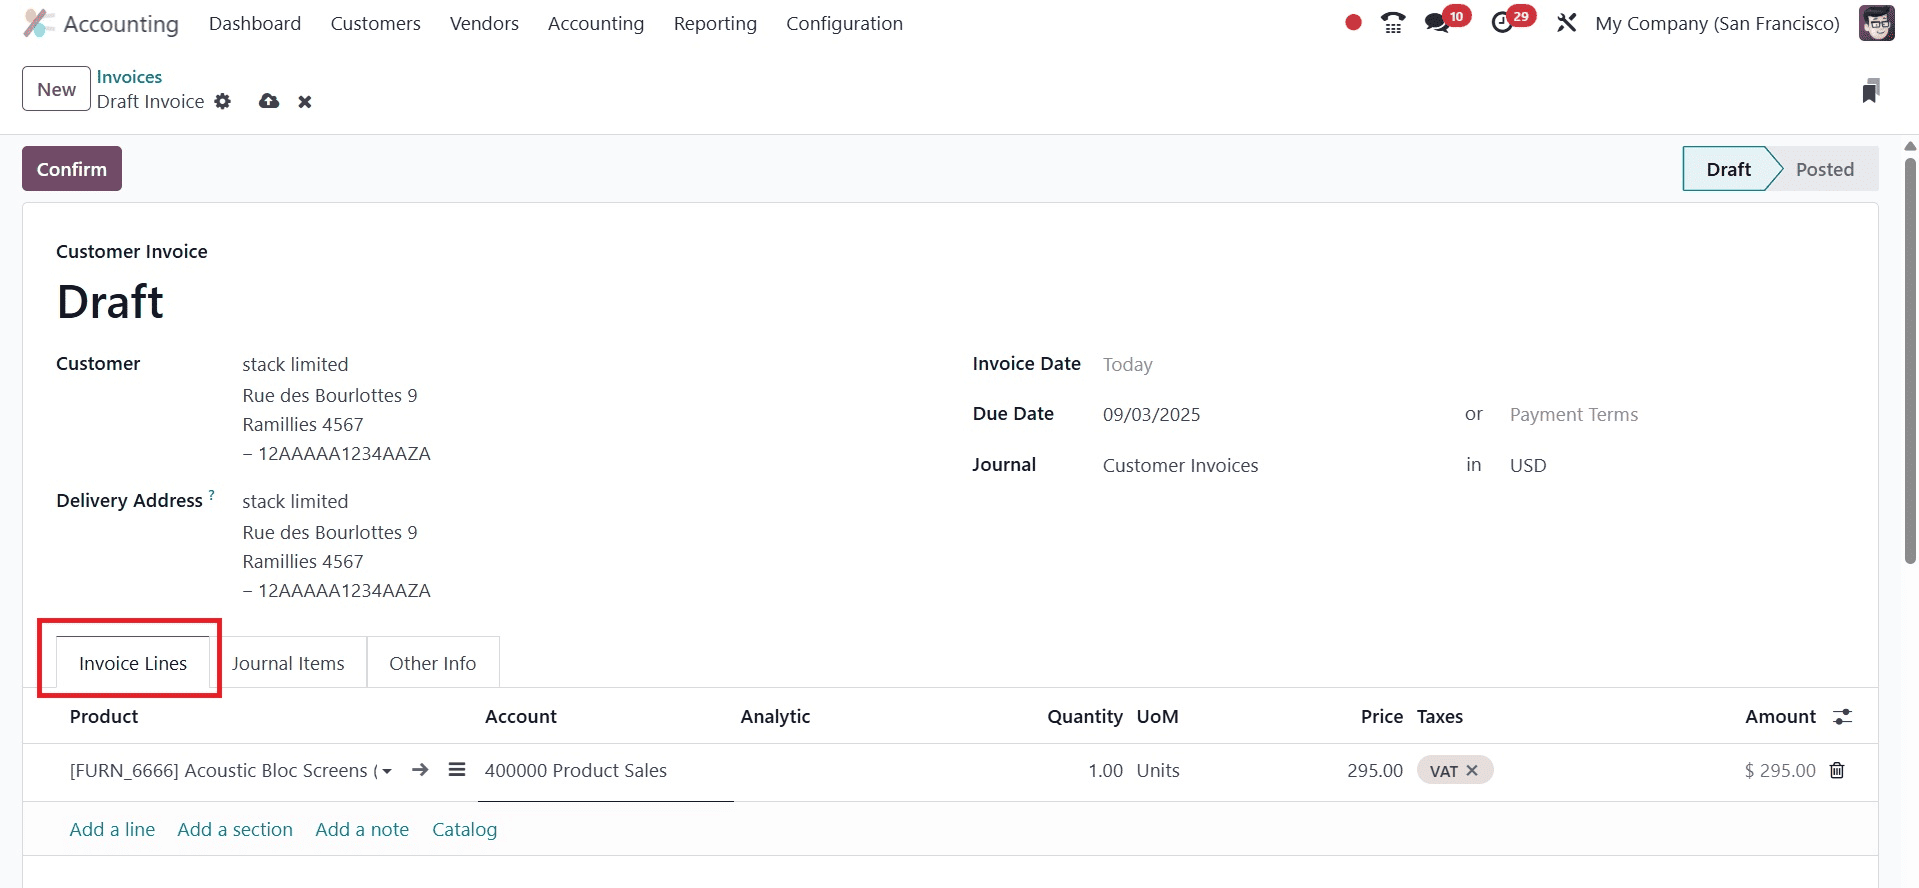Click the wrench and screwdriver debug tools icon
The height and width of the screenshot is (888, 1919).
1566,23
